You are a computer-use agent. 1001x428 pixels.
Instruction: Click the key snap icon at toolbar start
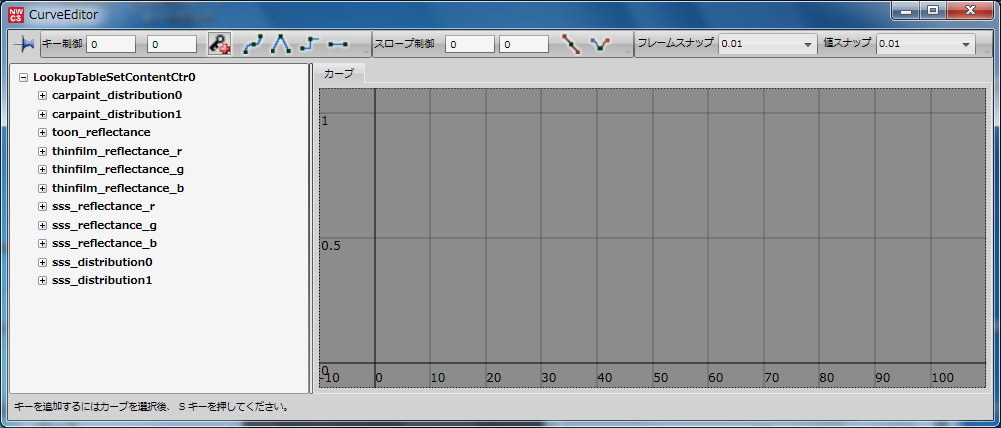tap(26, 44)
